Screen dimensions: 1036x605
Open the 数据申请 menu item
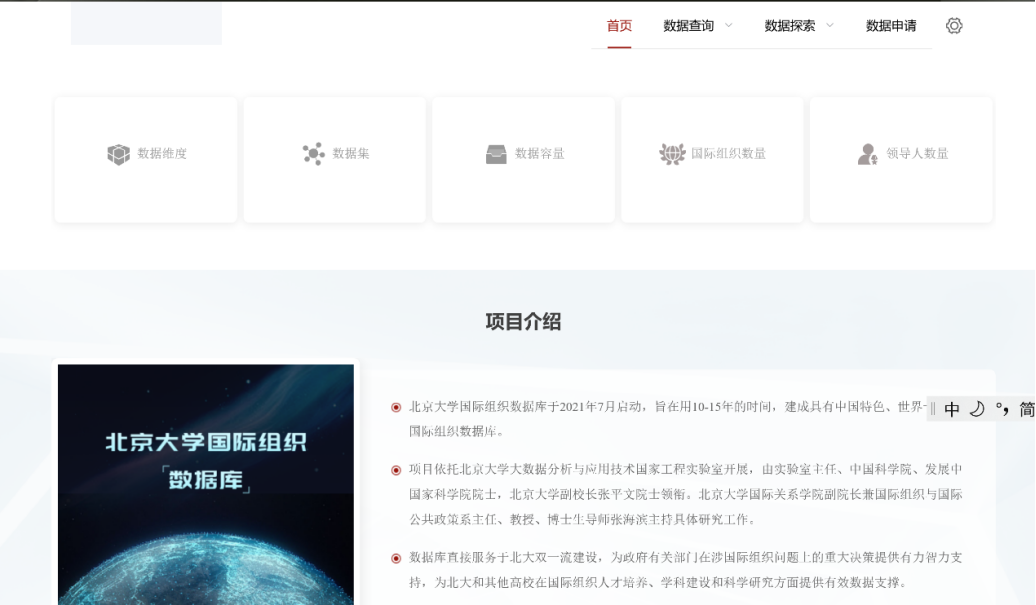[891, 26]
